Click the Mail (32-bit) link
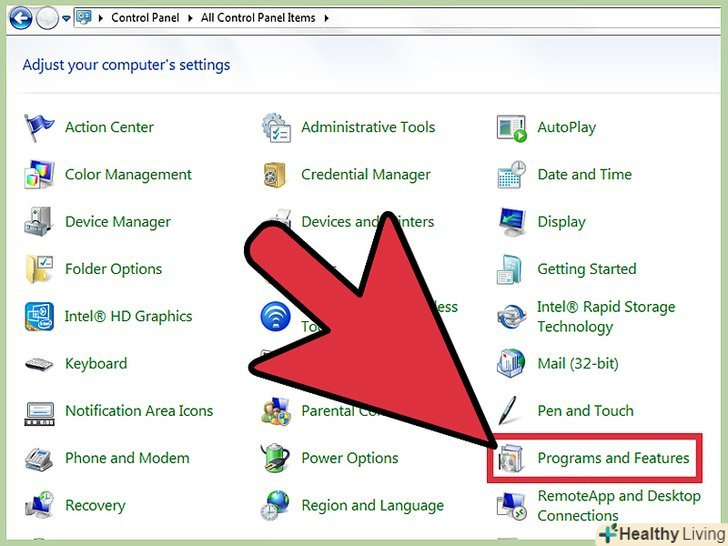728x546 pixels. click(x=578, y=364)
